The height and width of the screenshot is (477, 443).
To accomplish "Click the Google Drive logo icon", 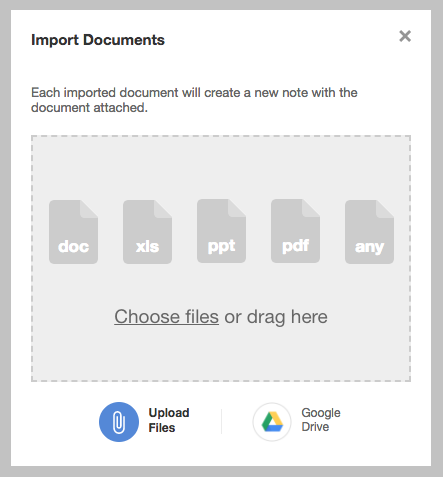I will point(272,422).
